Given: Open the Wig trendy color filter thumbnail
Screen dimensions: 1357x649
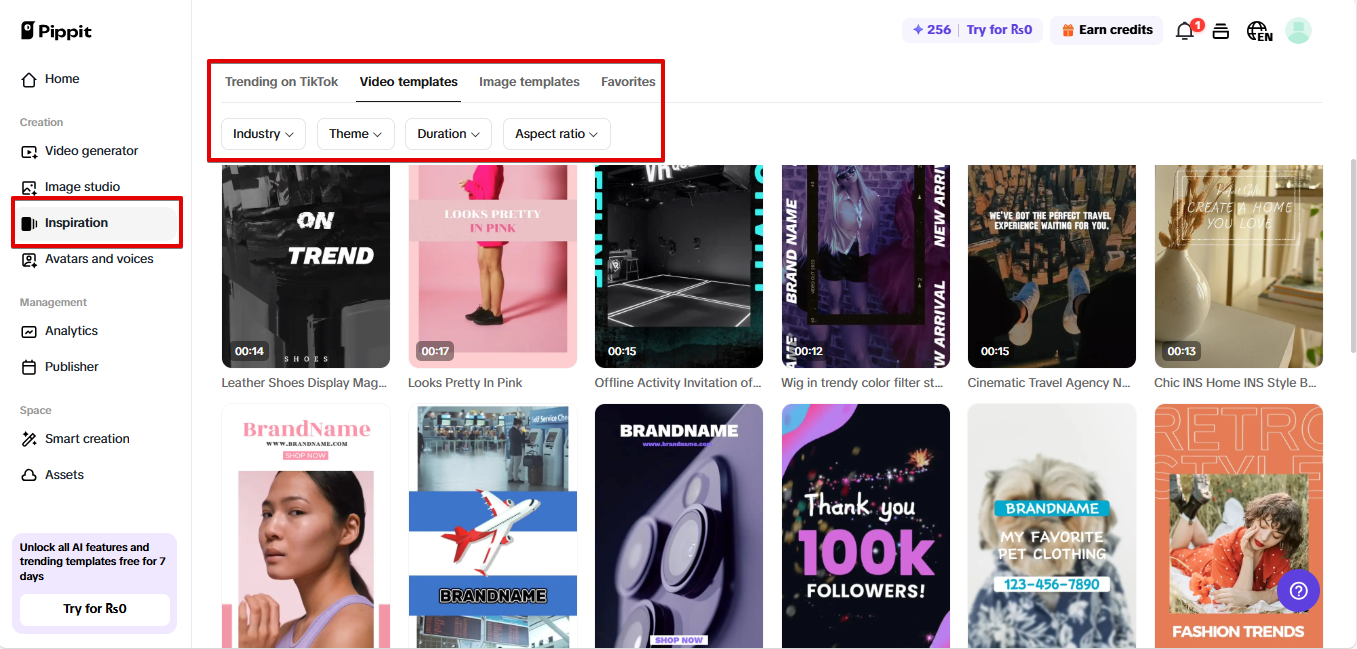Looking at the screenshot, I should point(865,266).
